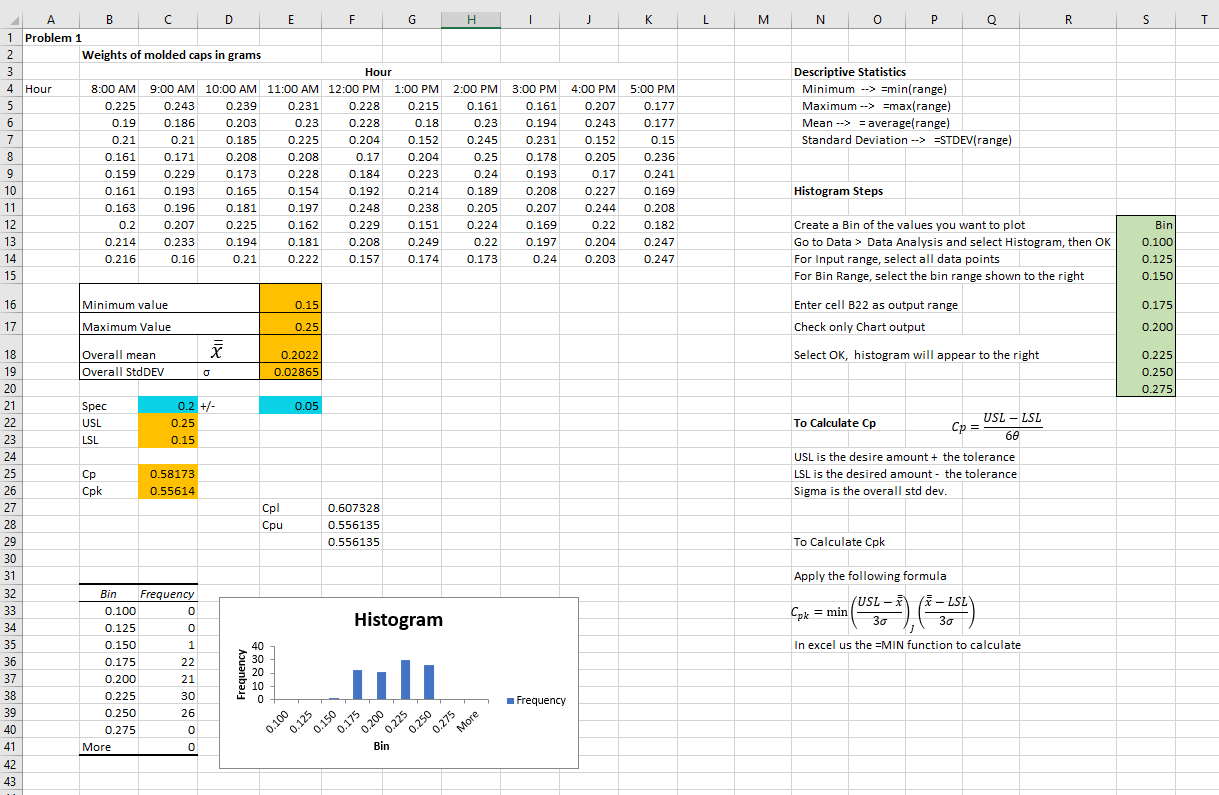Screen dimensions: 1219x795
Task: Select the Overall StdDEV result 0.02865
Action: [x=290, y=372]
